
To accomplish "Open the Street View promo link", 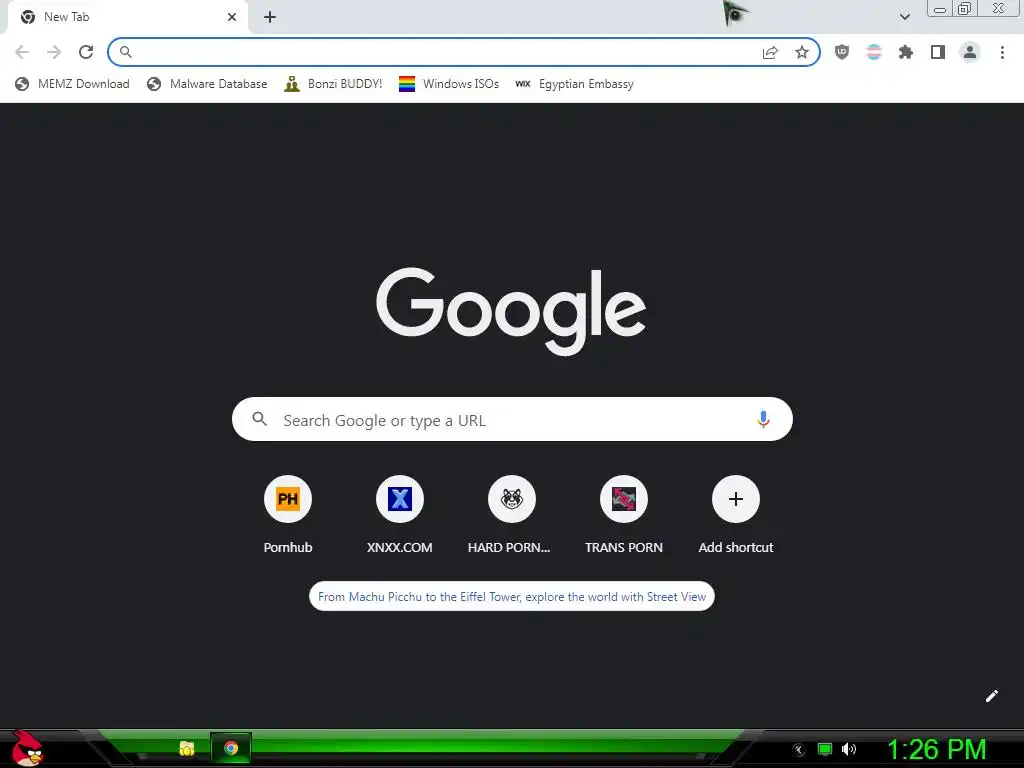I will [x=512, y=596].
